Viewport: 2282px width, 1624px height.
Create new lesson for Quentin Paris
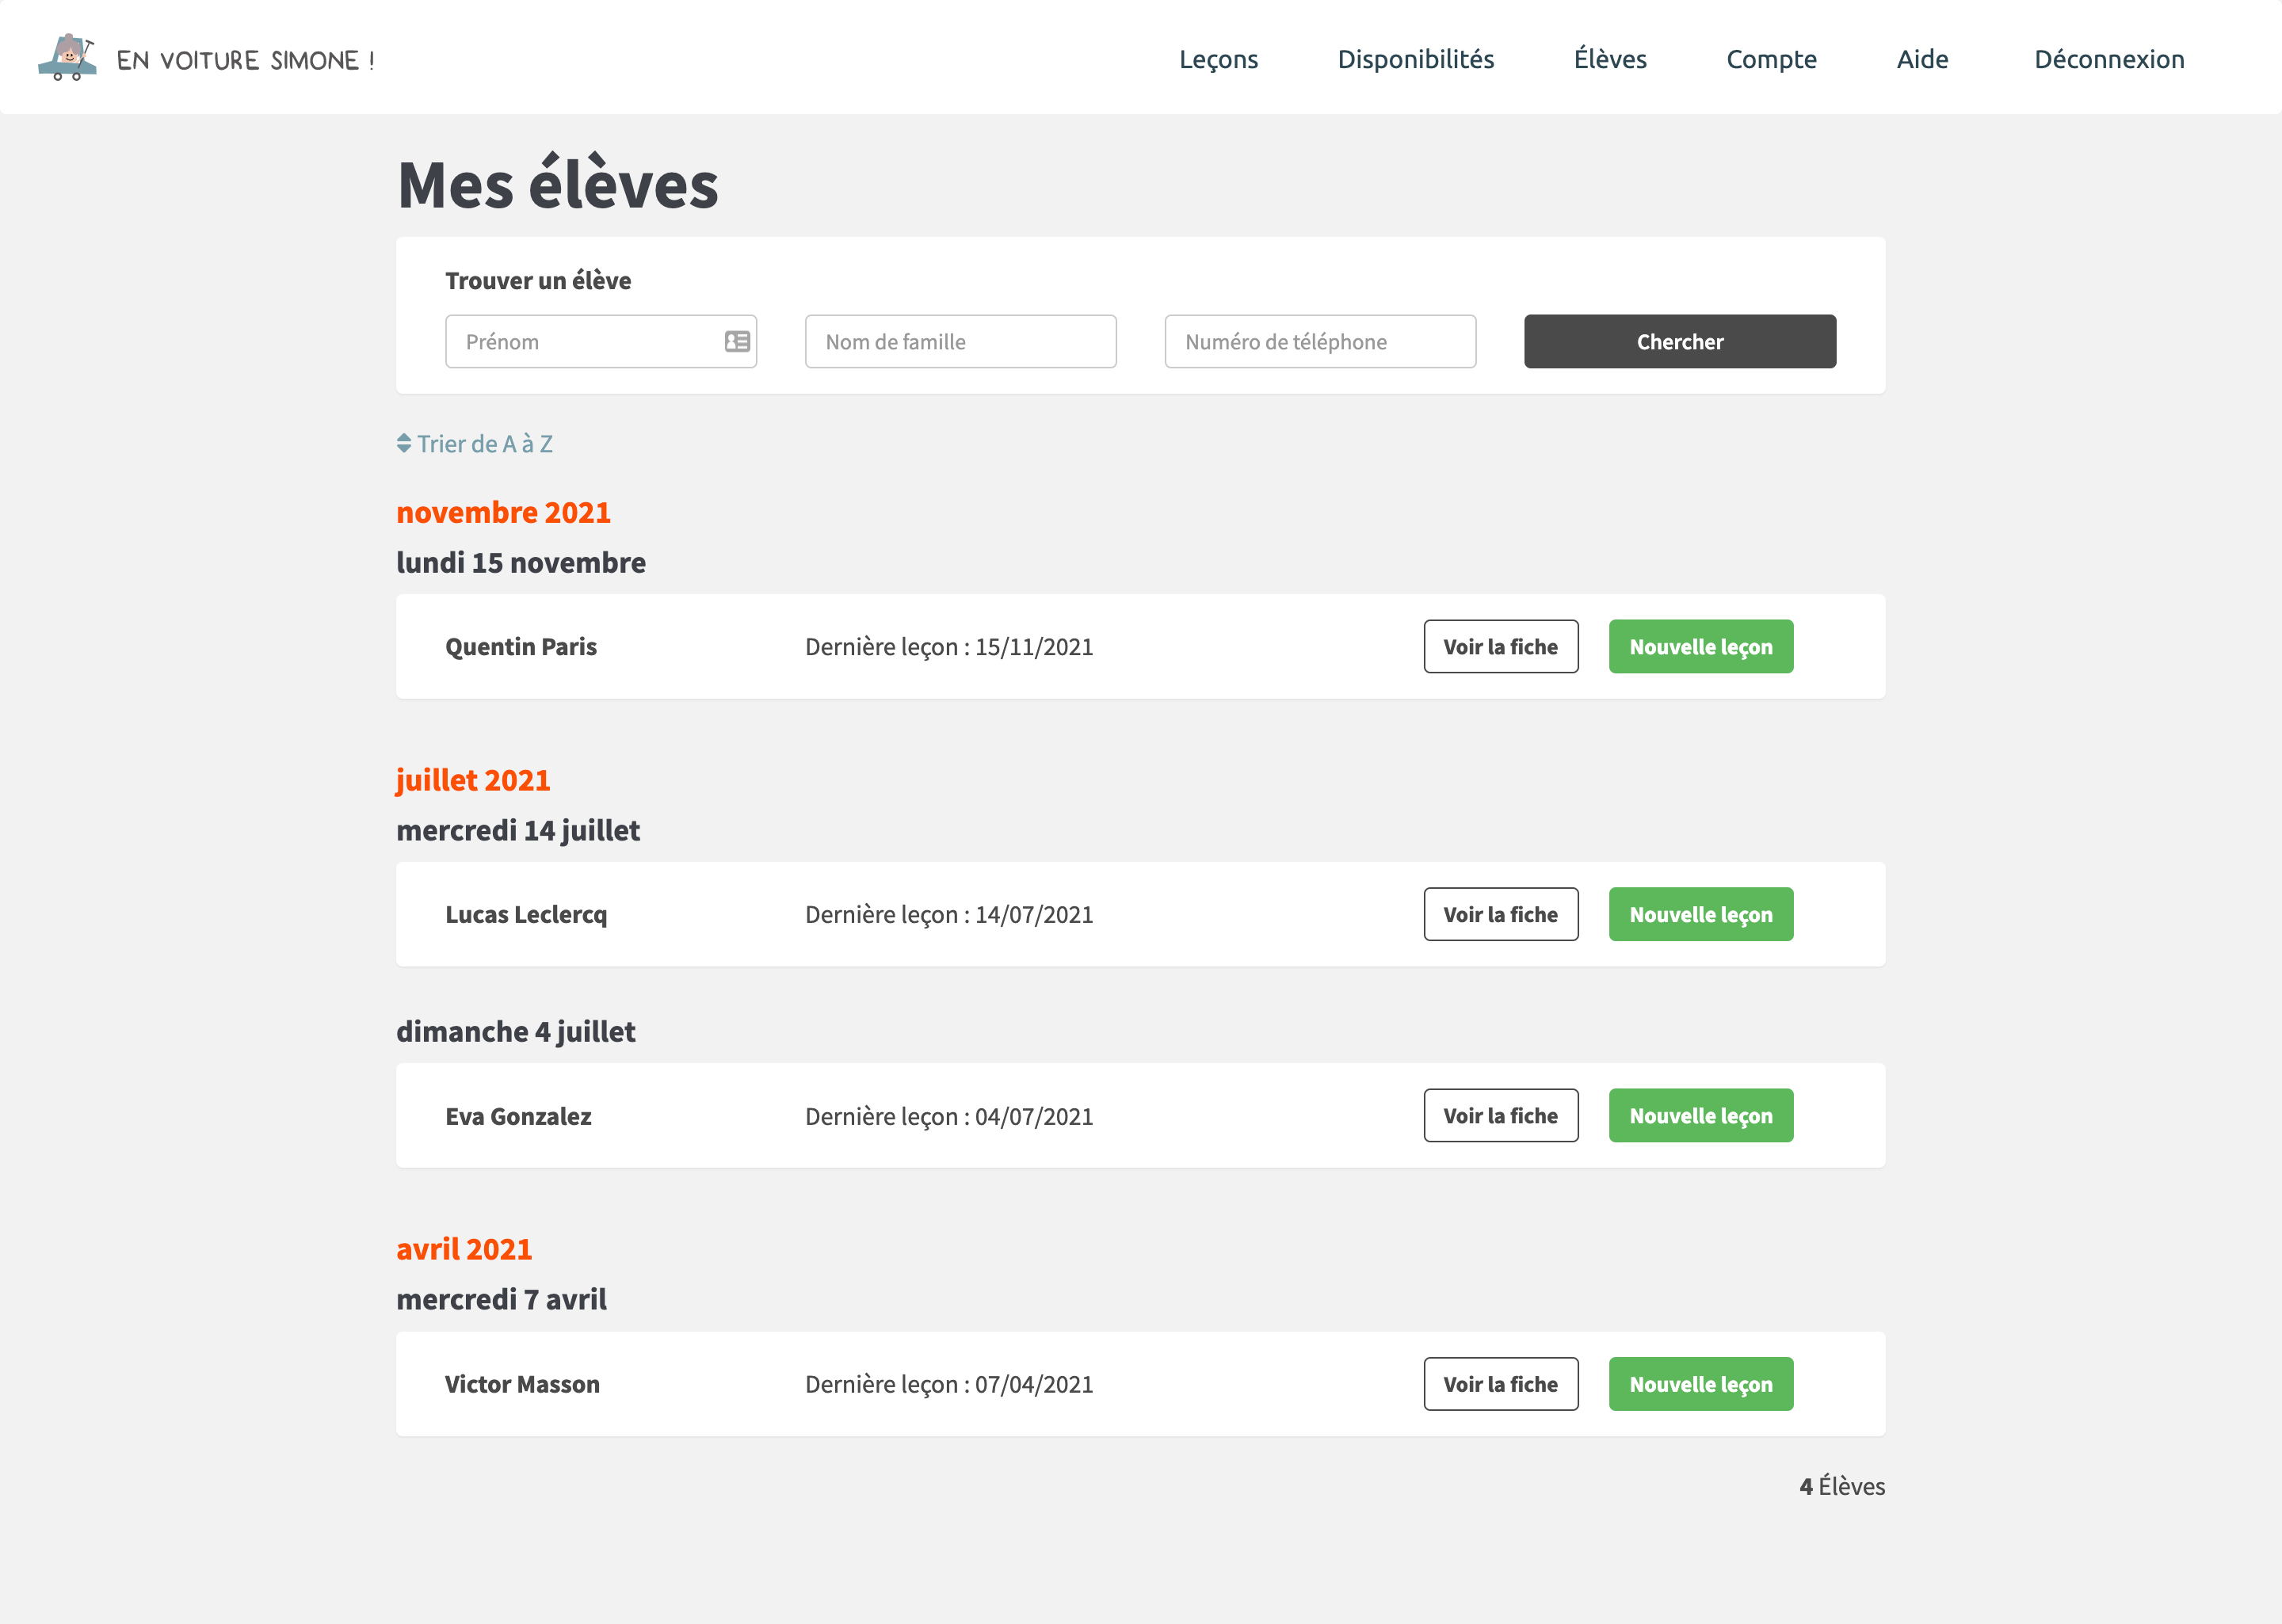[x=1701, y=647]
